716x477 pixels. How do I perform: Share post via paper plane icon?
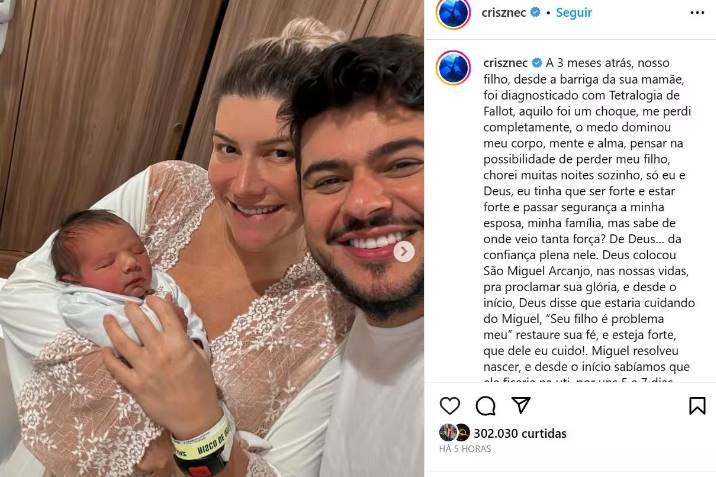(521, 405)
